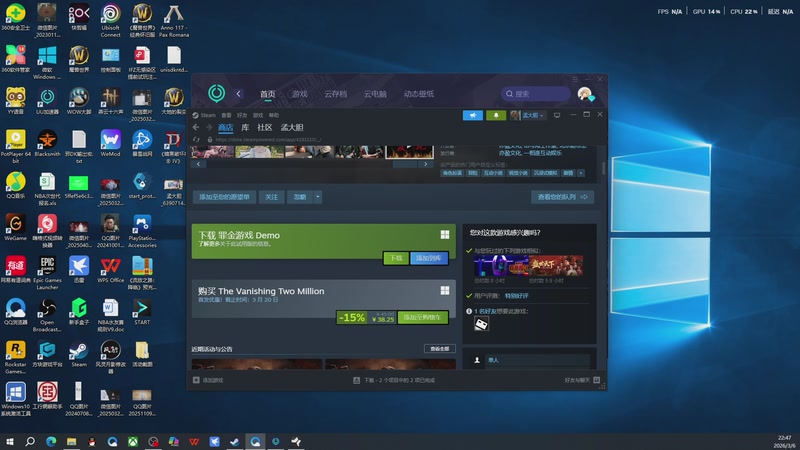Click the taskbar search magnifier
Viewport: 800px width, 450px height.
(x=30, y=441)
